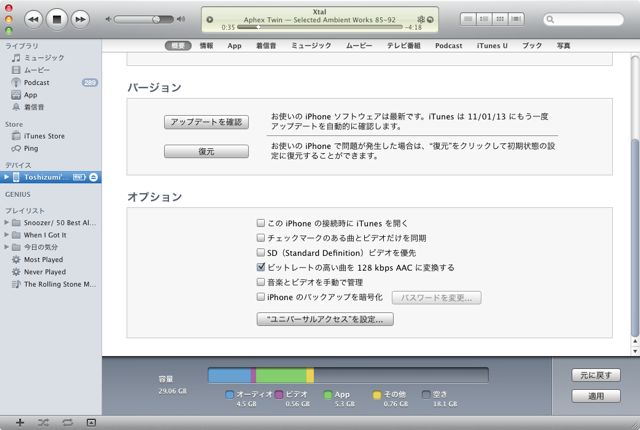The width and height of the screenshot is (640, 430).
Task: Click the rewind previous track button
Action: [x=33, y=19]
